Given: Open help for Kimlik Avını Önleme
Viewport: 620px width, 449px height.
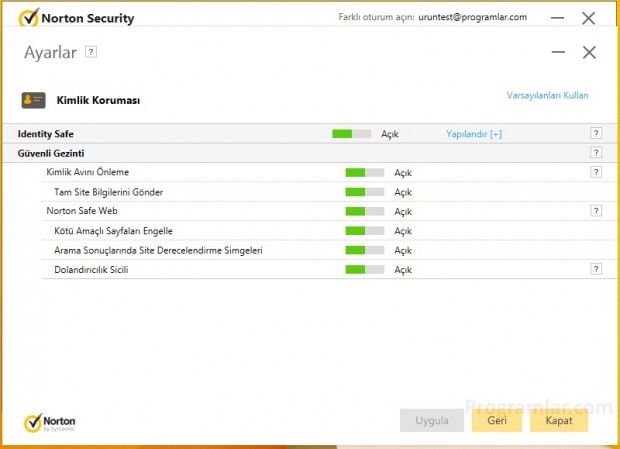Looking at the screenshot, I should [x=596, y=172].
